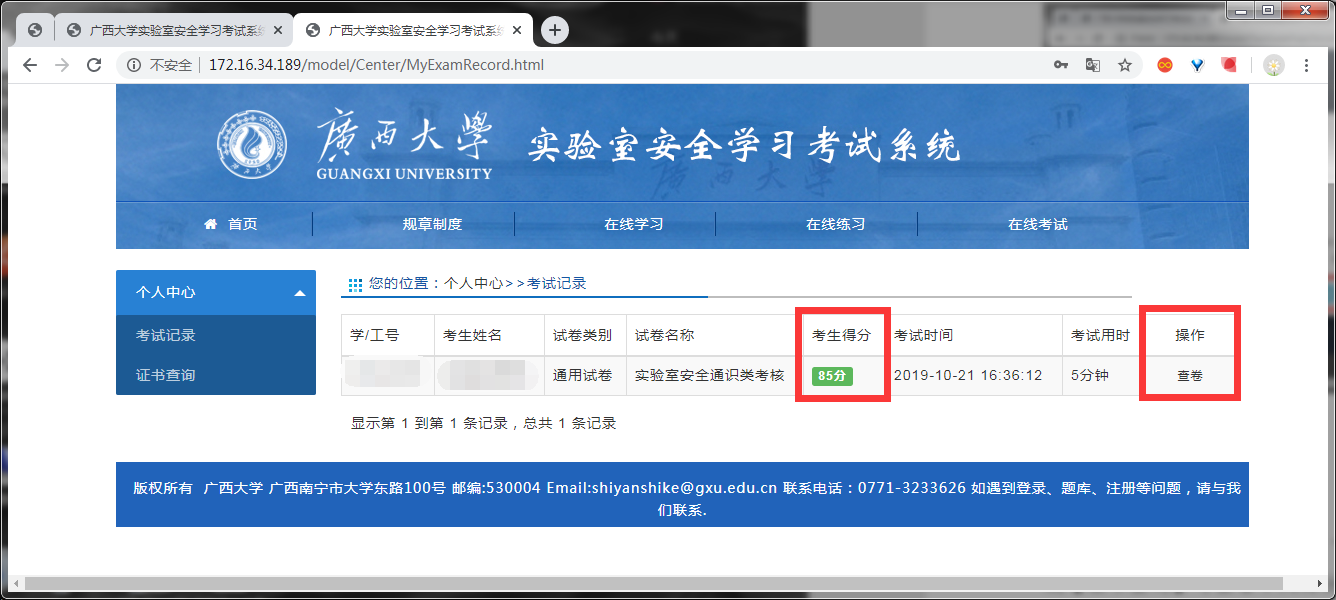Screen dimensions: 1336x600
Task: Collapse the 个人中心 sidebar panel
Action: pyautogui.click(x=216, y=293)
